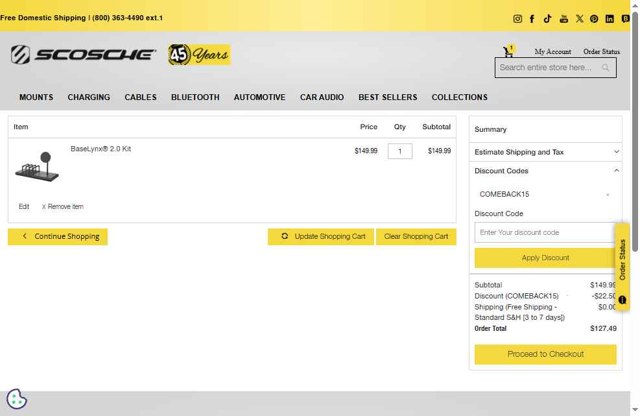
Task: Click the BaseLynx product thumbnail
Action: tap(37, 167)
